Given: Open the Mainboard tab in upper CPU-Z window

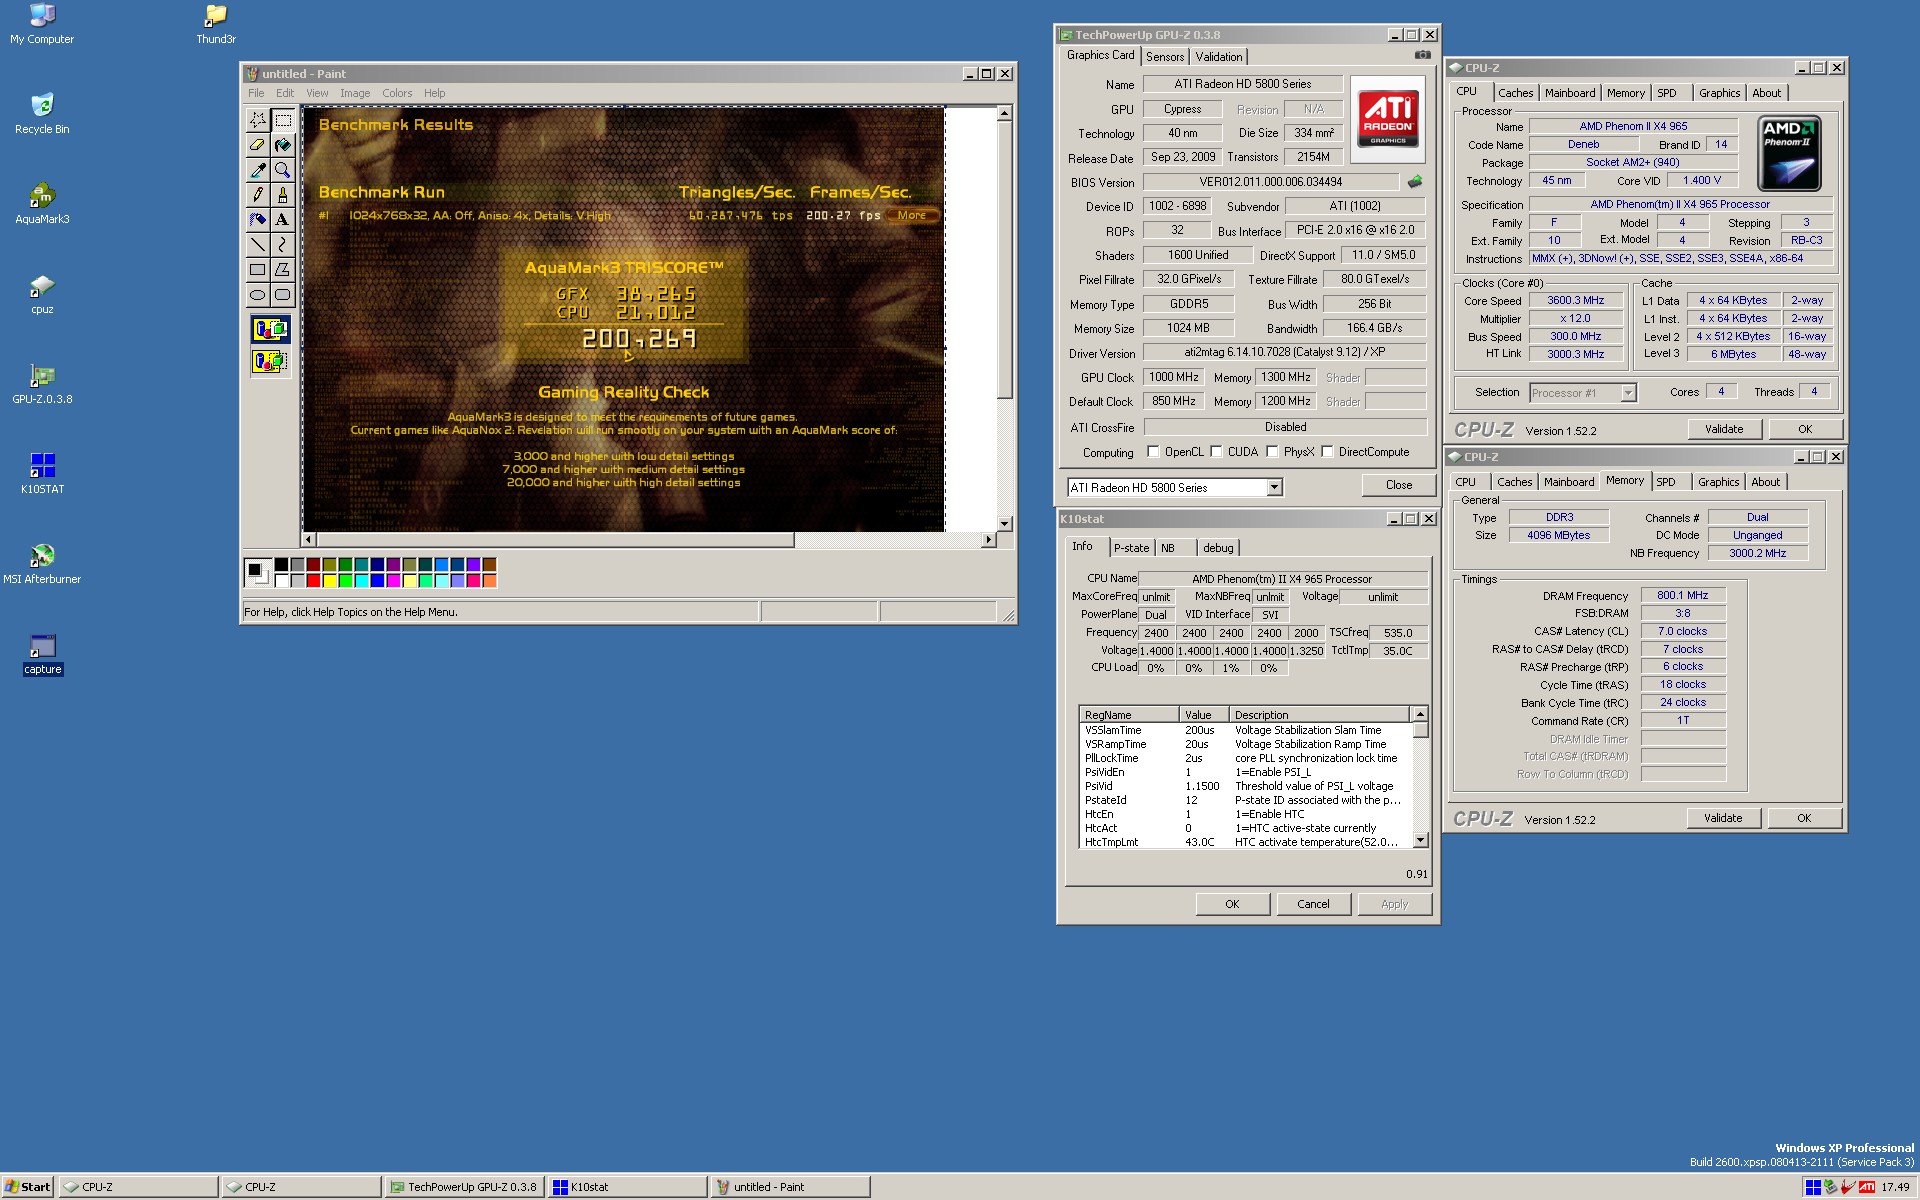Looking at the screenshot, I should (1570, 93).
